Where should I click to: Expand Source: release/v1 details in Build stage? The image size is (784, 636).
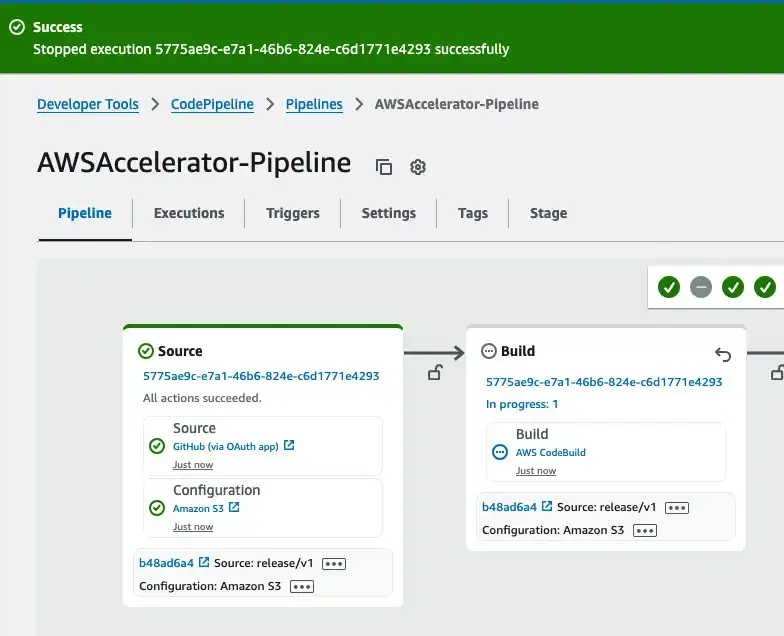[677, 508]
